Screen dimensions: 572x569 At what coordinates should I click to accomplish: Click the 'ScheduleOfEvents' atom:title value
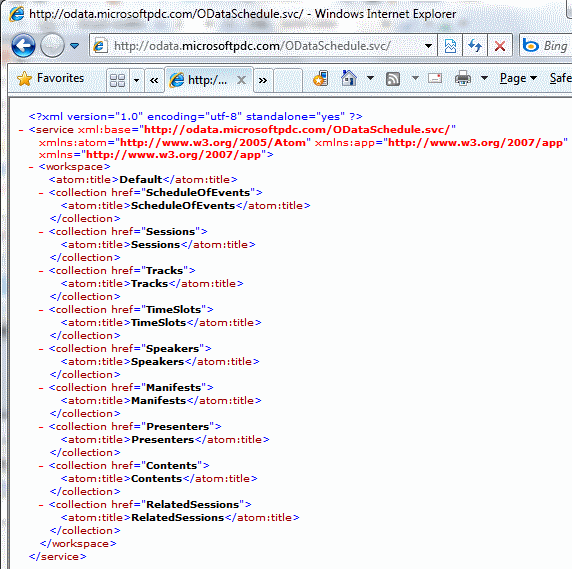pyautogui.click(x=183, y=206)
